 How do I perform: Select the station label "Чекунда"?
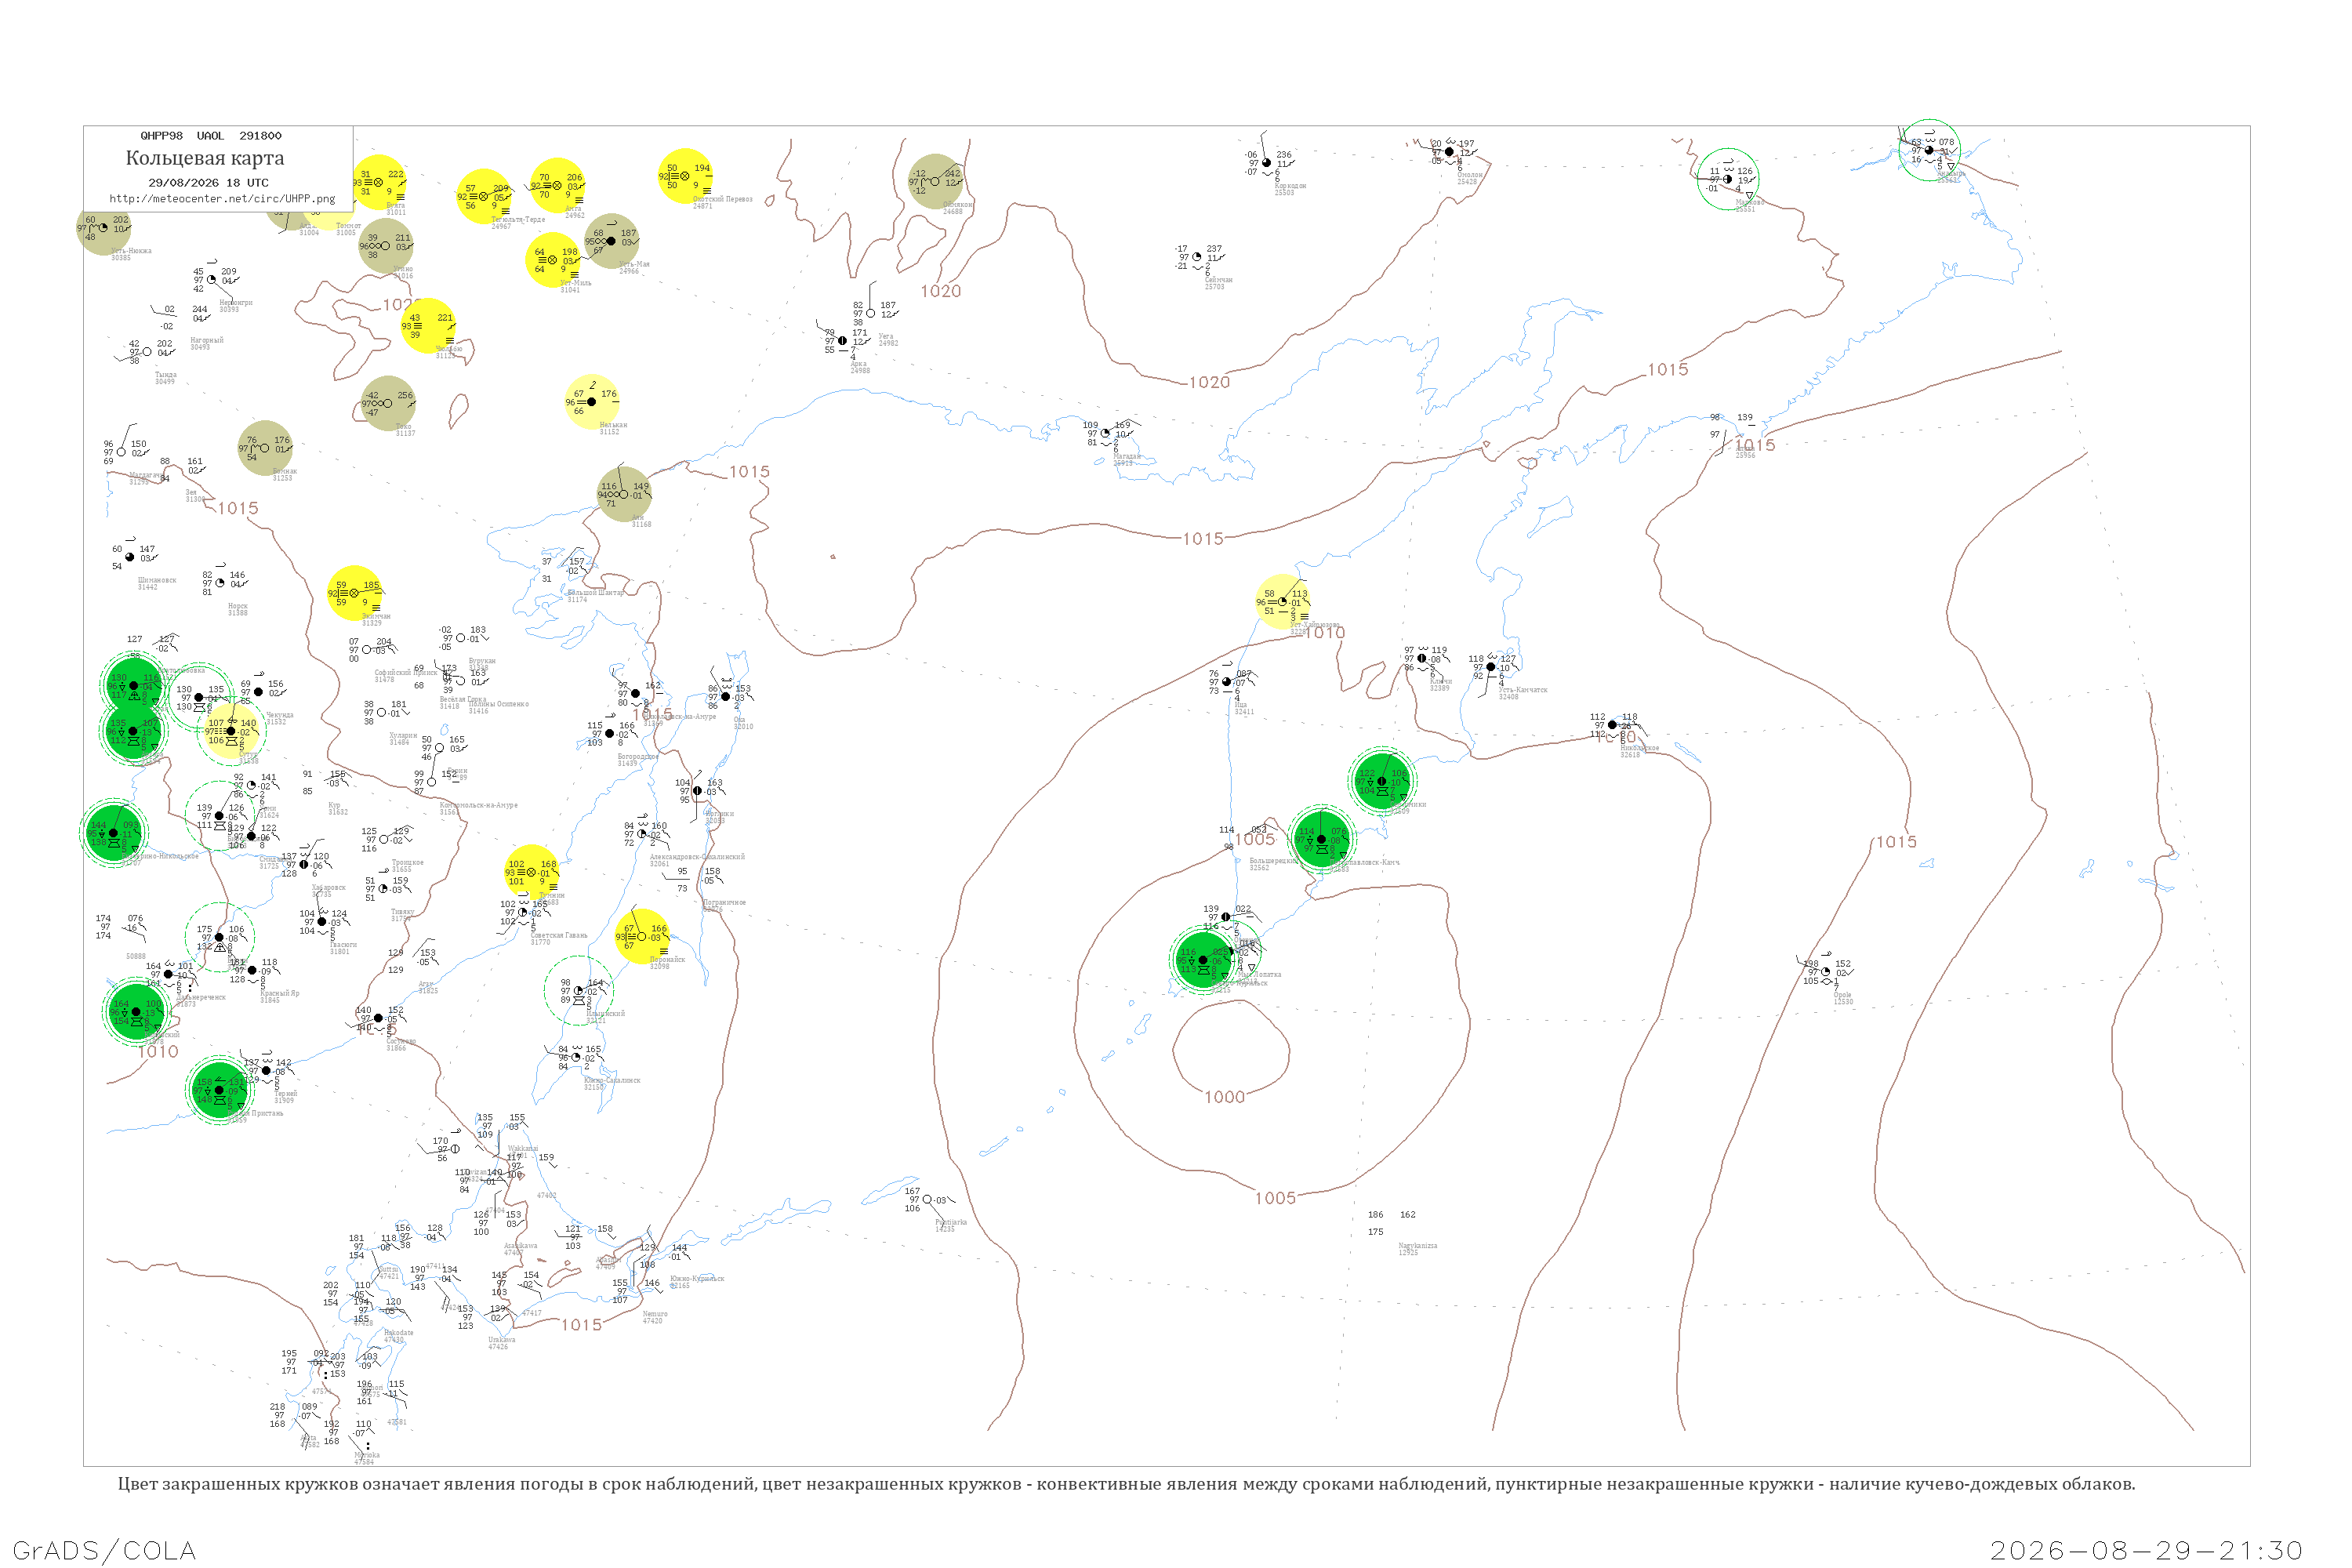[280, 715]
